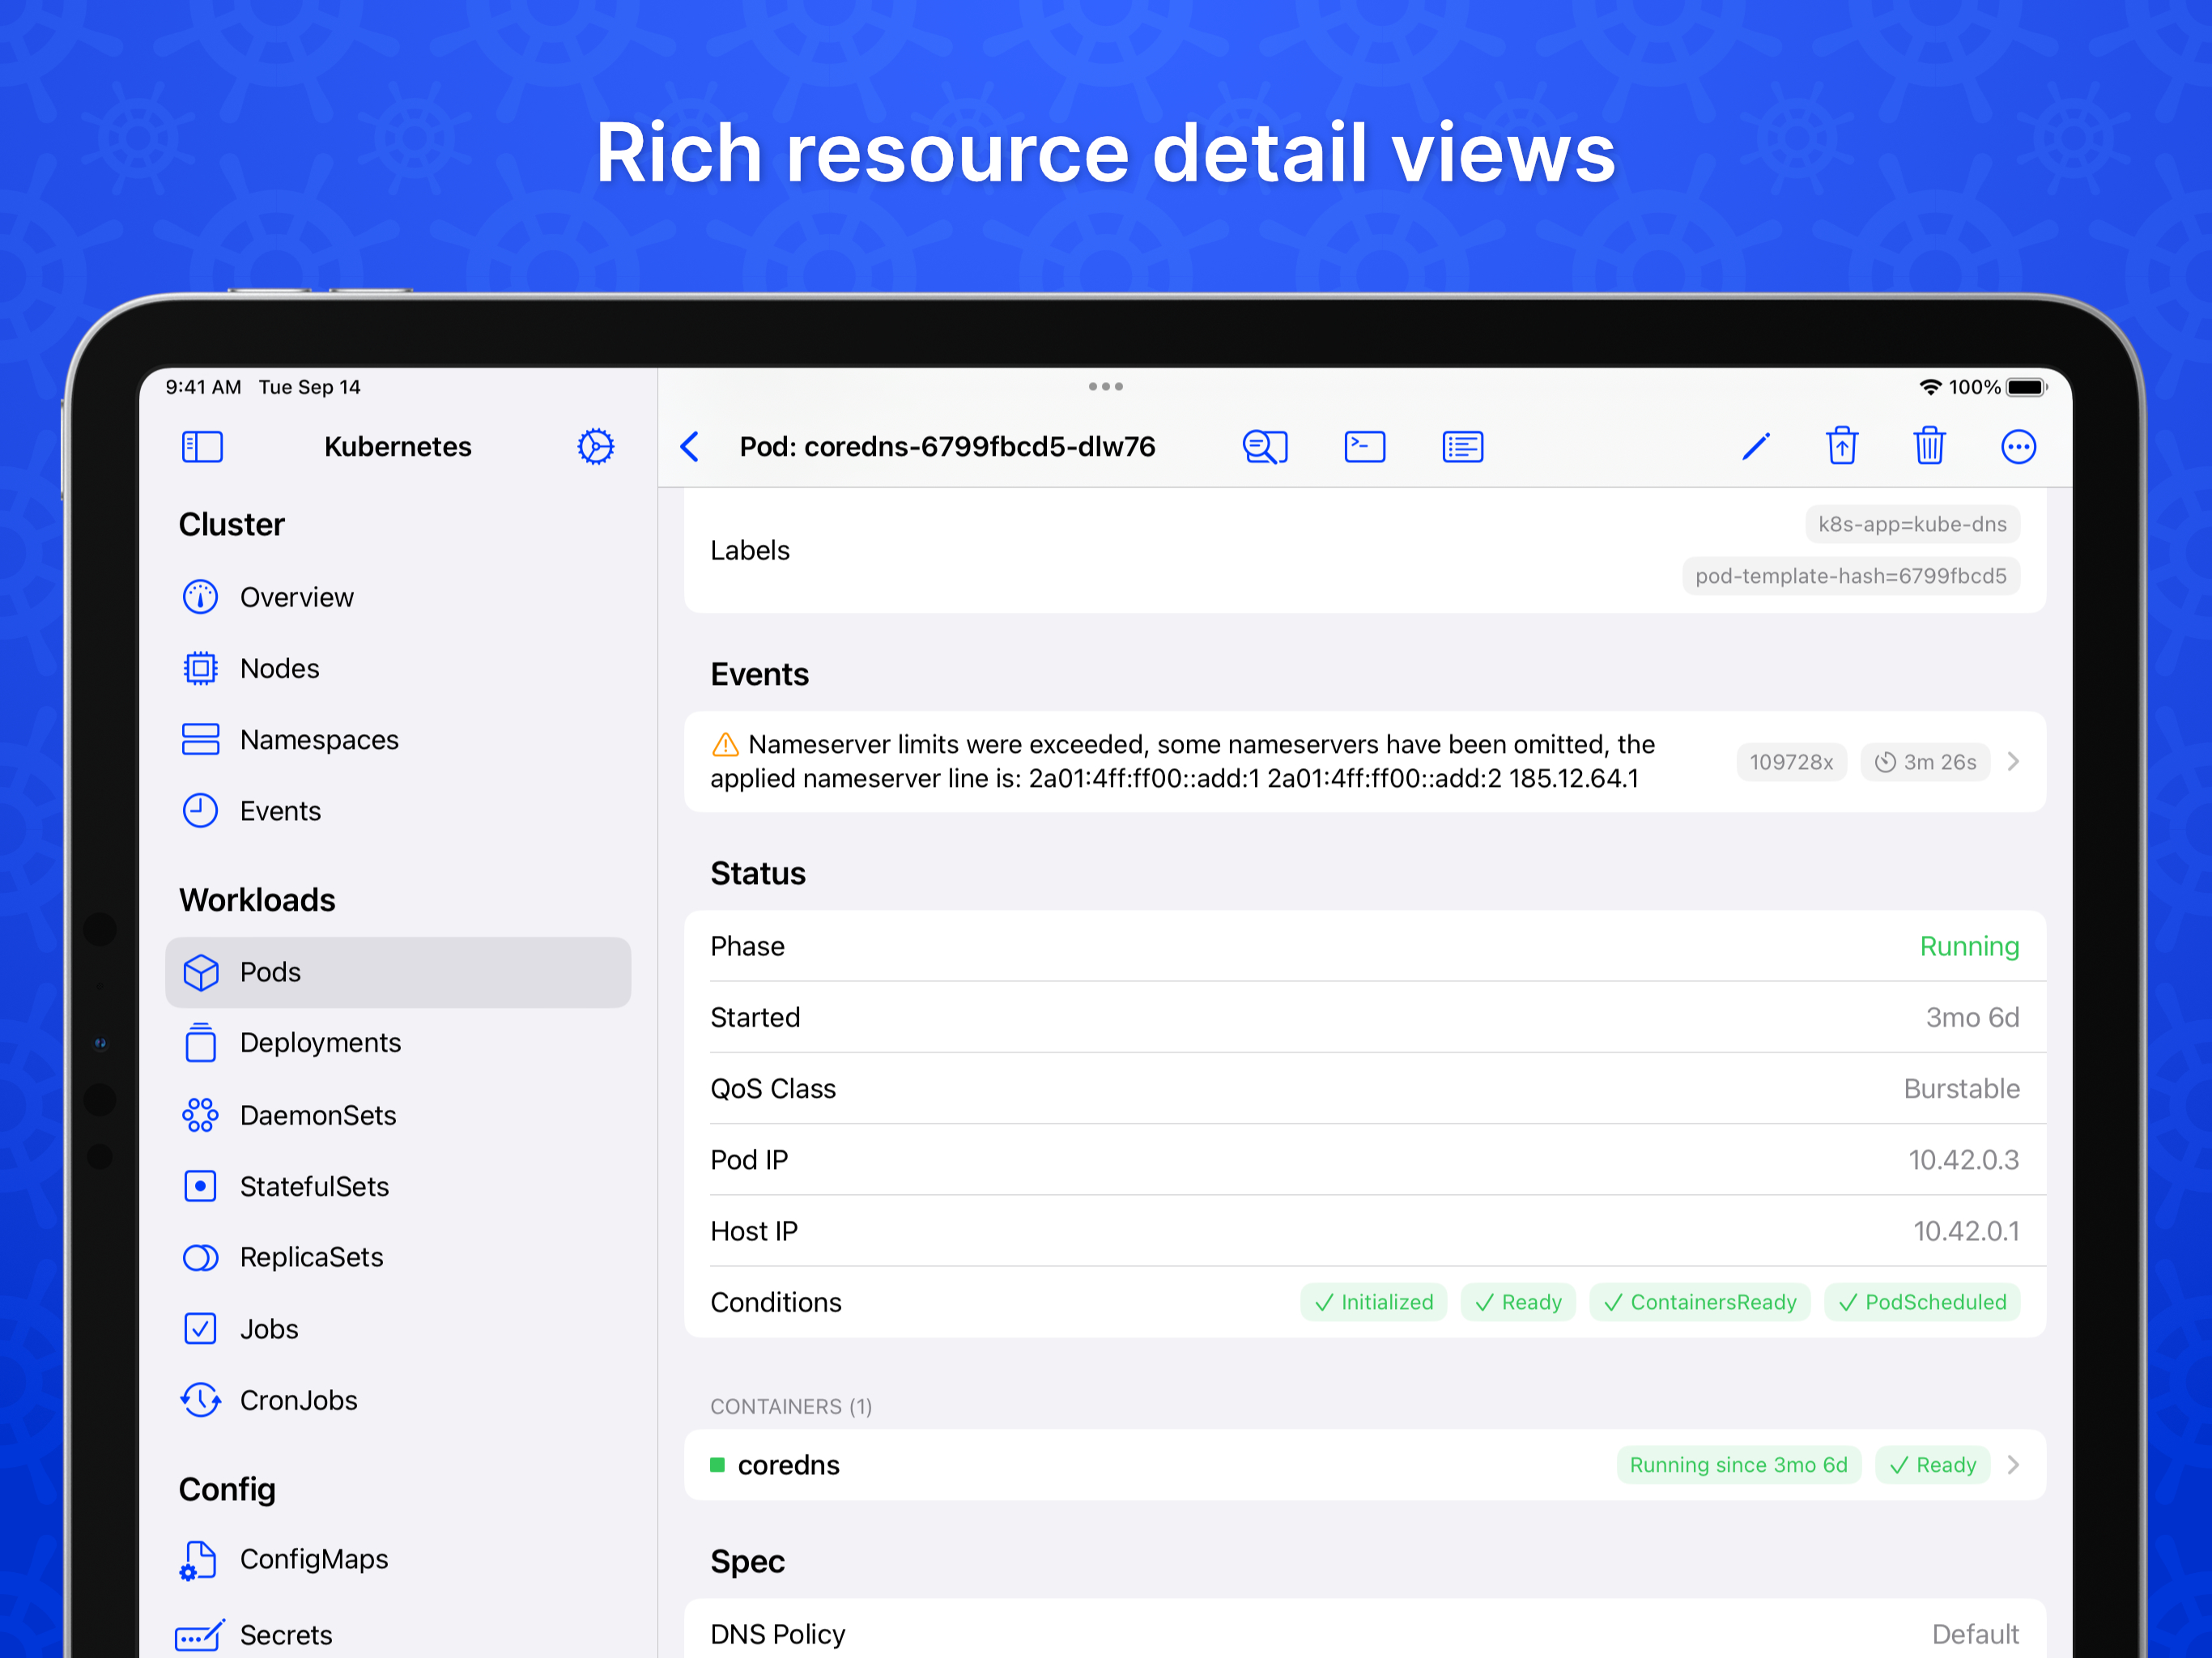2212x1658 pixels.
Task: Click the Burstable QoS Class value
Action: [1961, 1089]
